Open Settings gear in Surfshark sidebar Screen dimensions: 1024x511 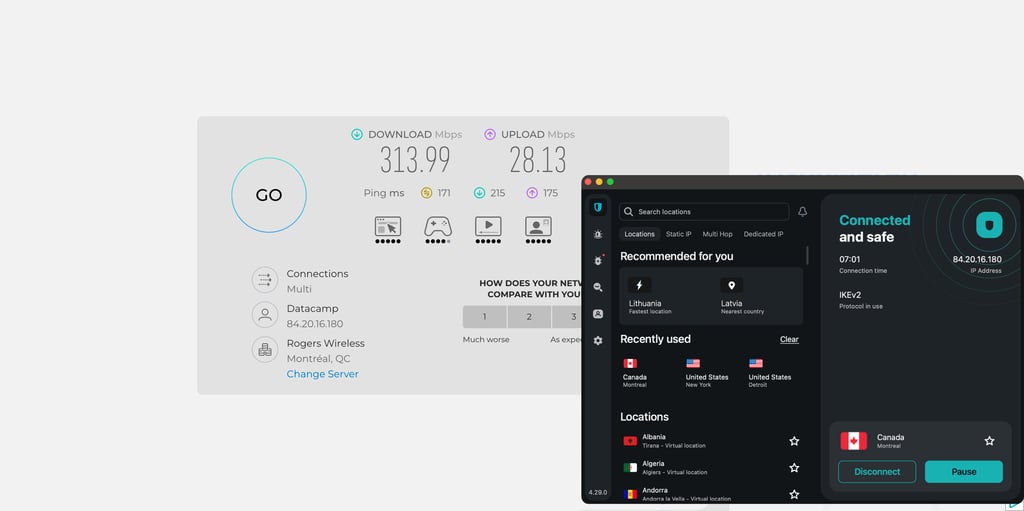coord(598,340)
